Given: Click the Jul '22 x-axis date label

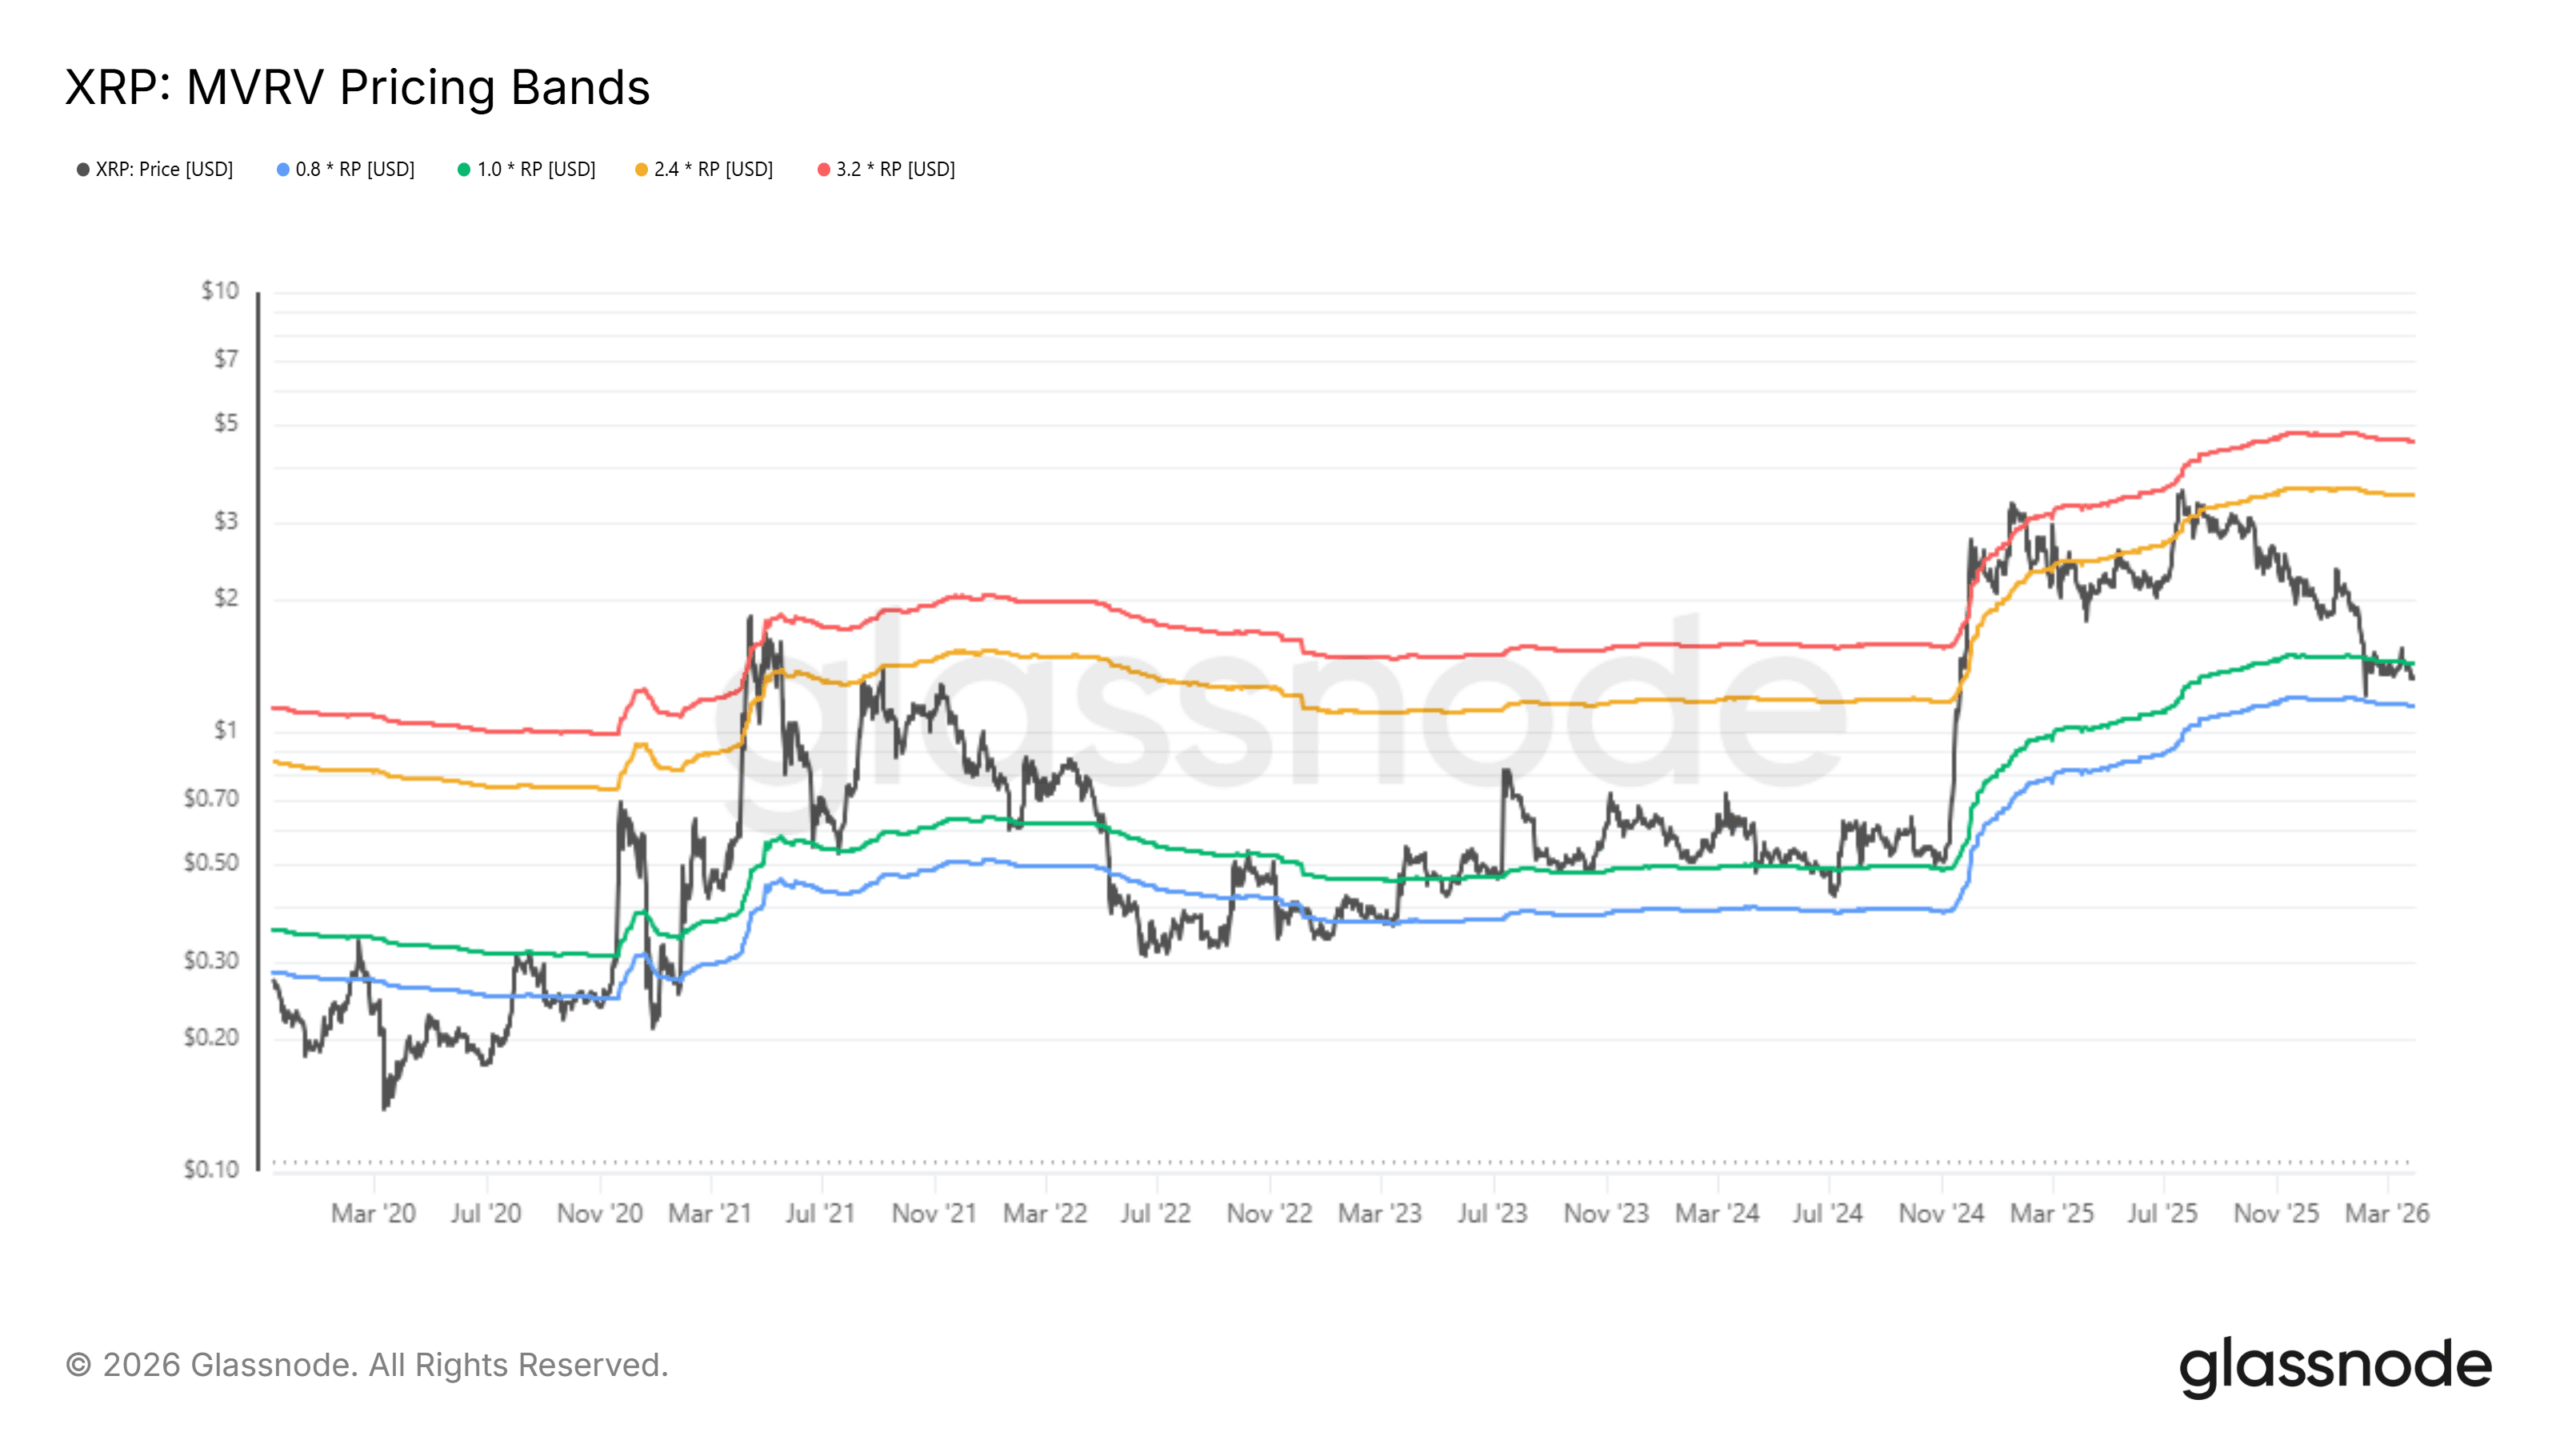Looking at the screenshot, I should tap(1156, 1213).
